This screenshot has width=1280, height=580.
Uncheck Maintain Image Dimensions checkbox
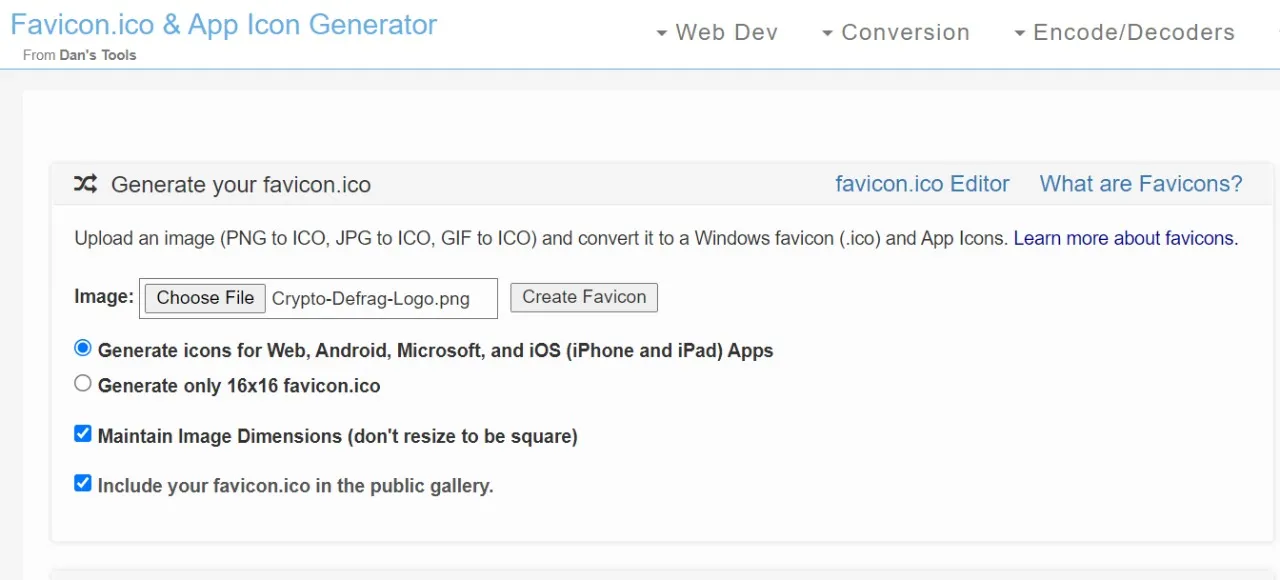coord(83,434)
